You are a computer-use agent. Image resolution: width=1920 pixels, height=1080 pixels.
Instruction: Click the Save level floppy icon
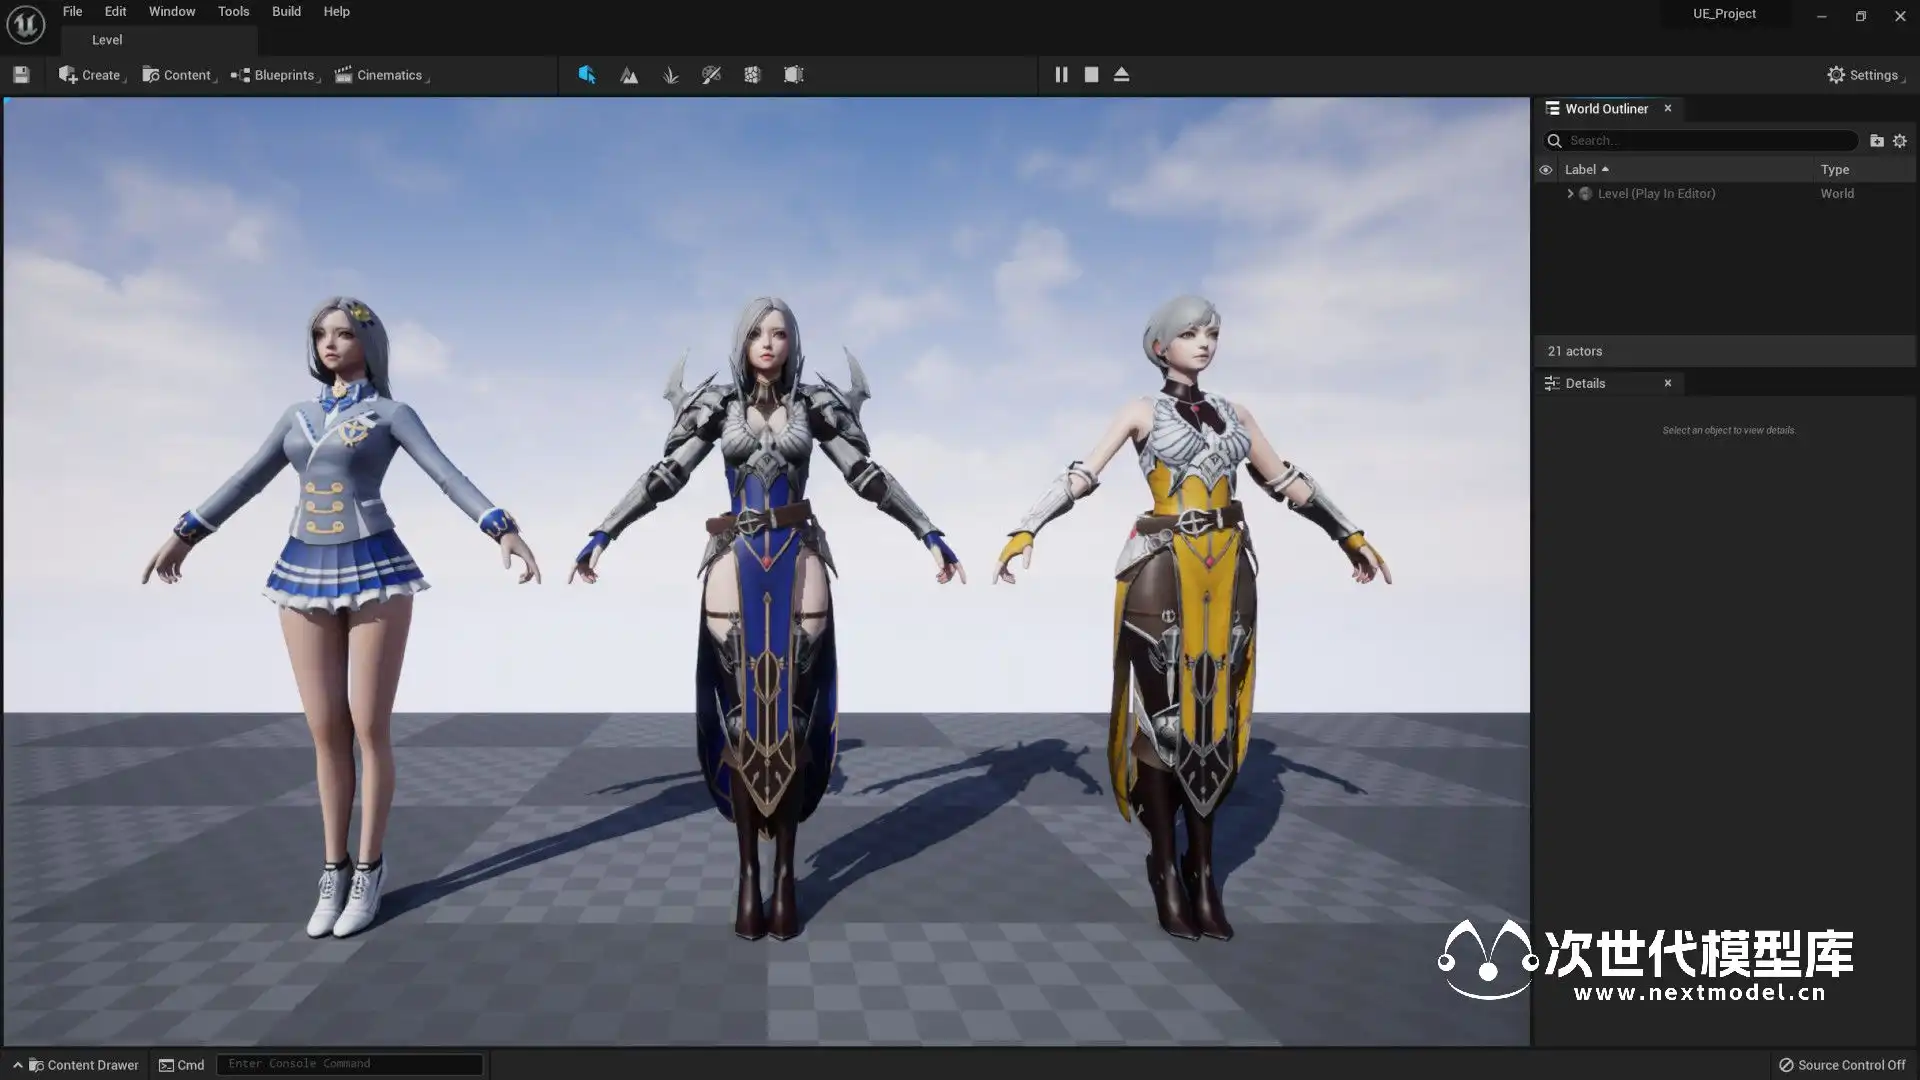(x=21, y=75)
